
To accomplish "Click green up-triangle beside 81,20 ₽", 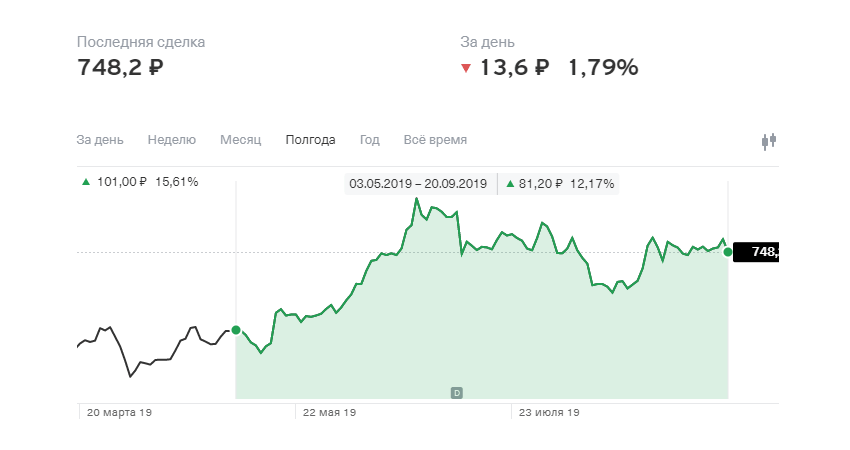I will [x=511, y=184].
